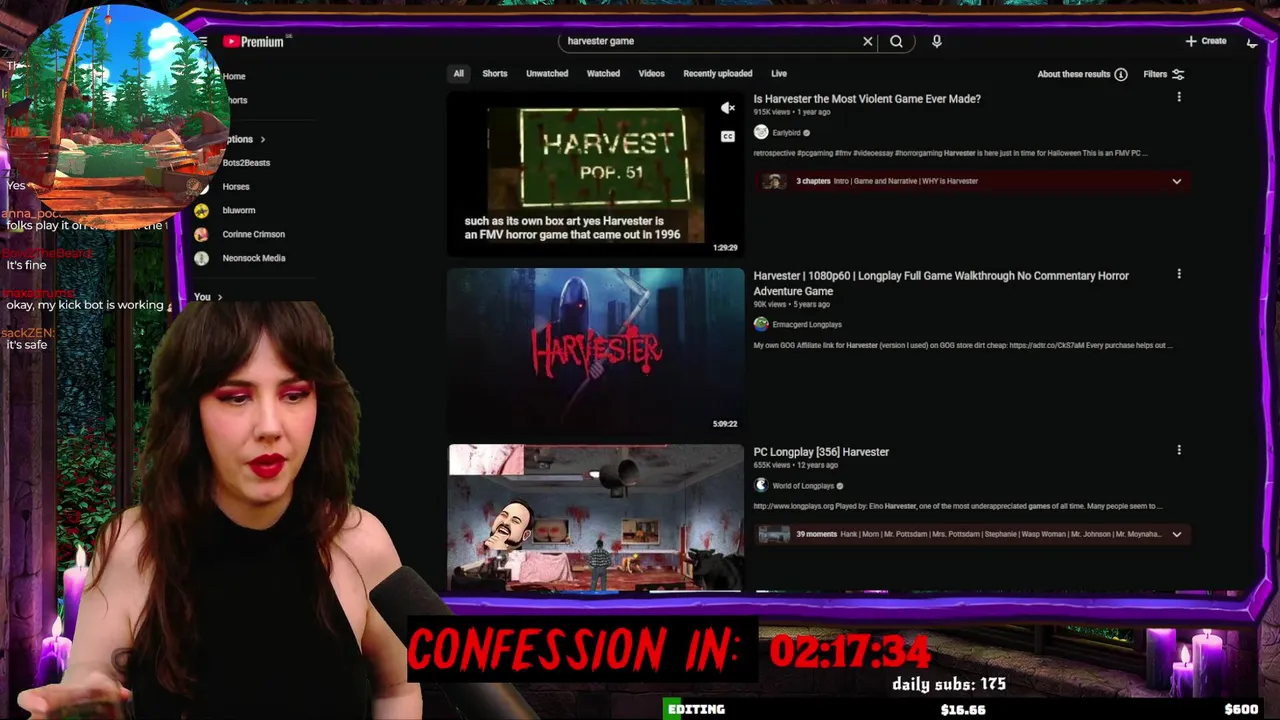Select the All filter chip
The image size is (1280, 720).
[x=458, y=73]
